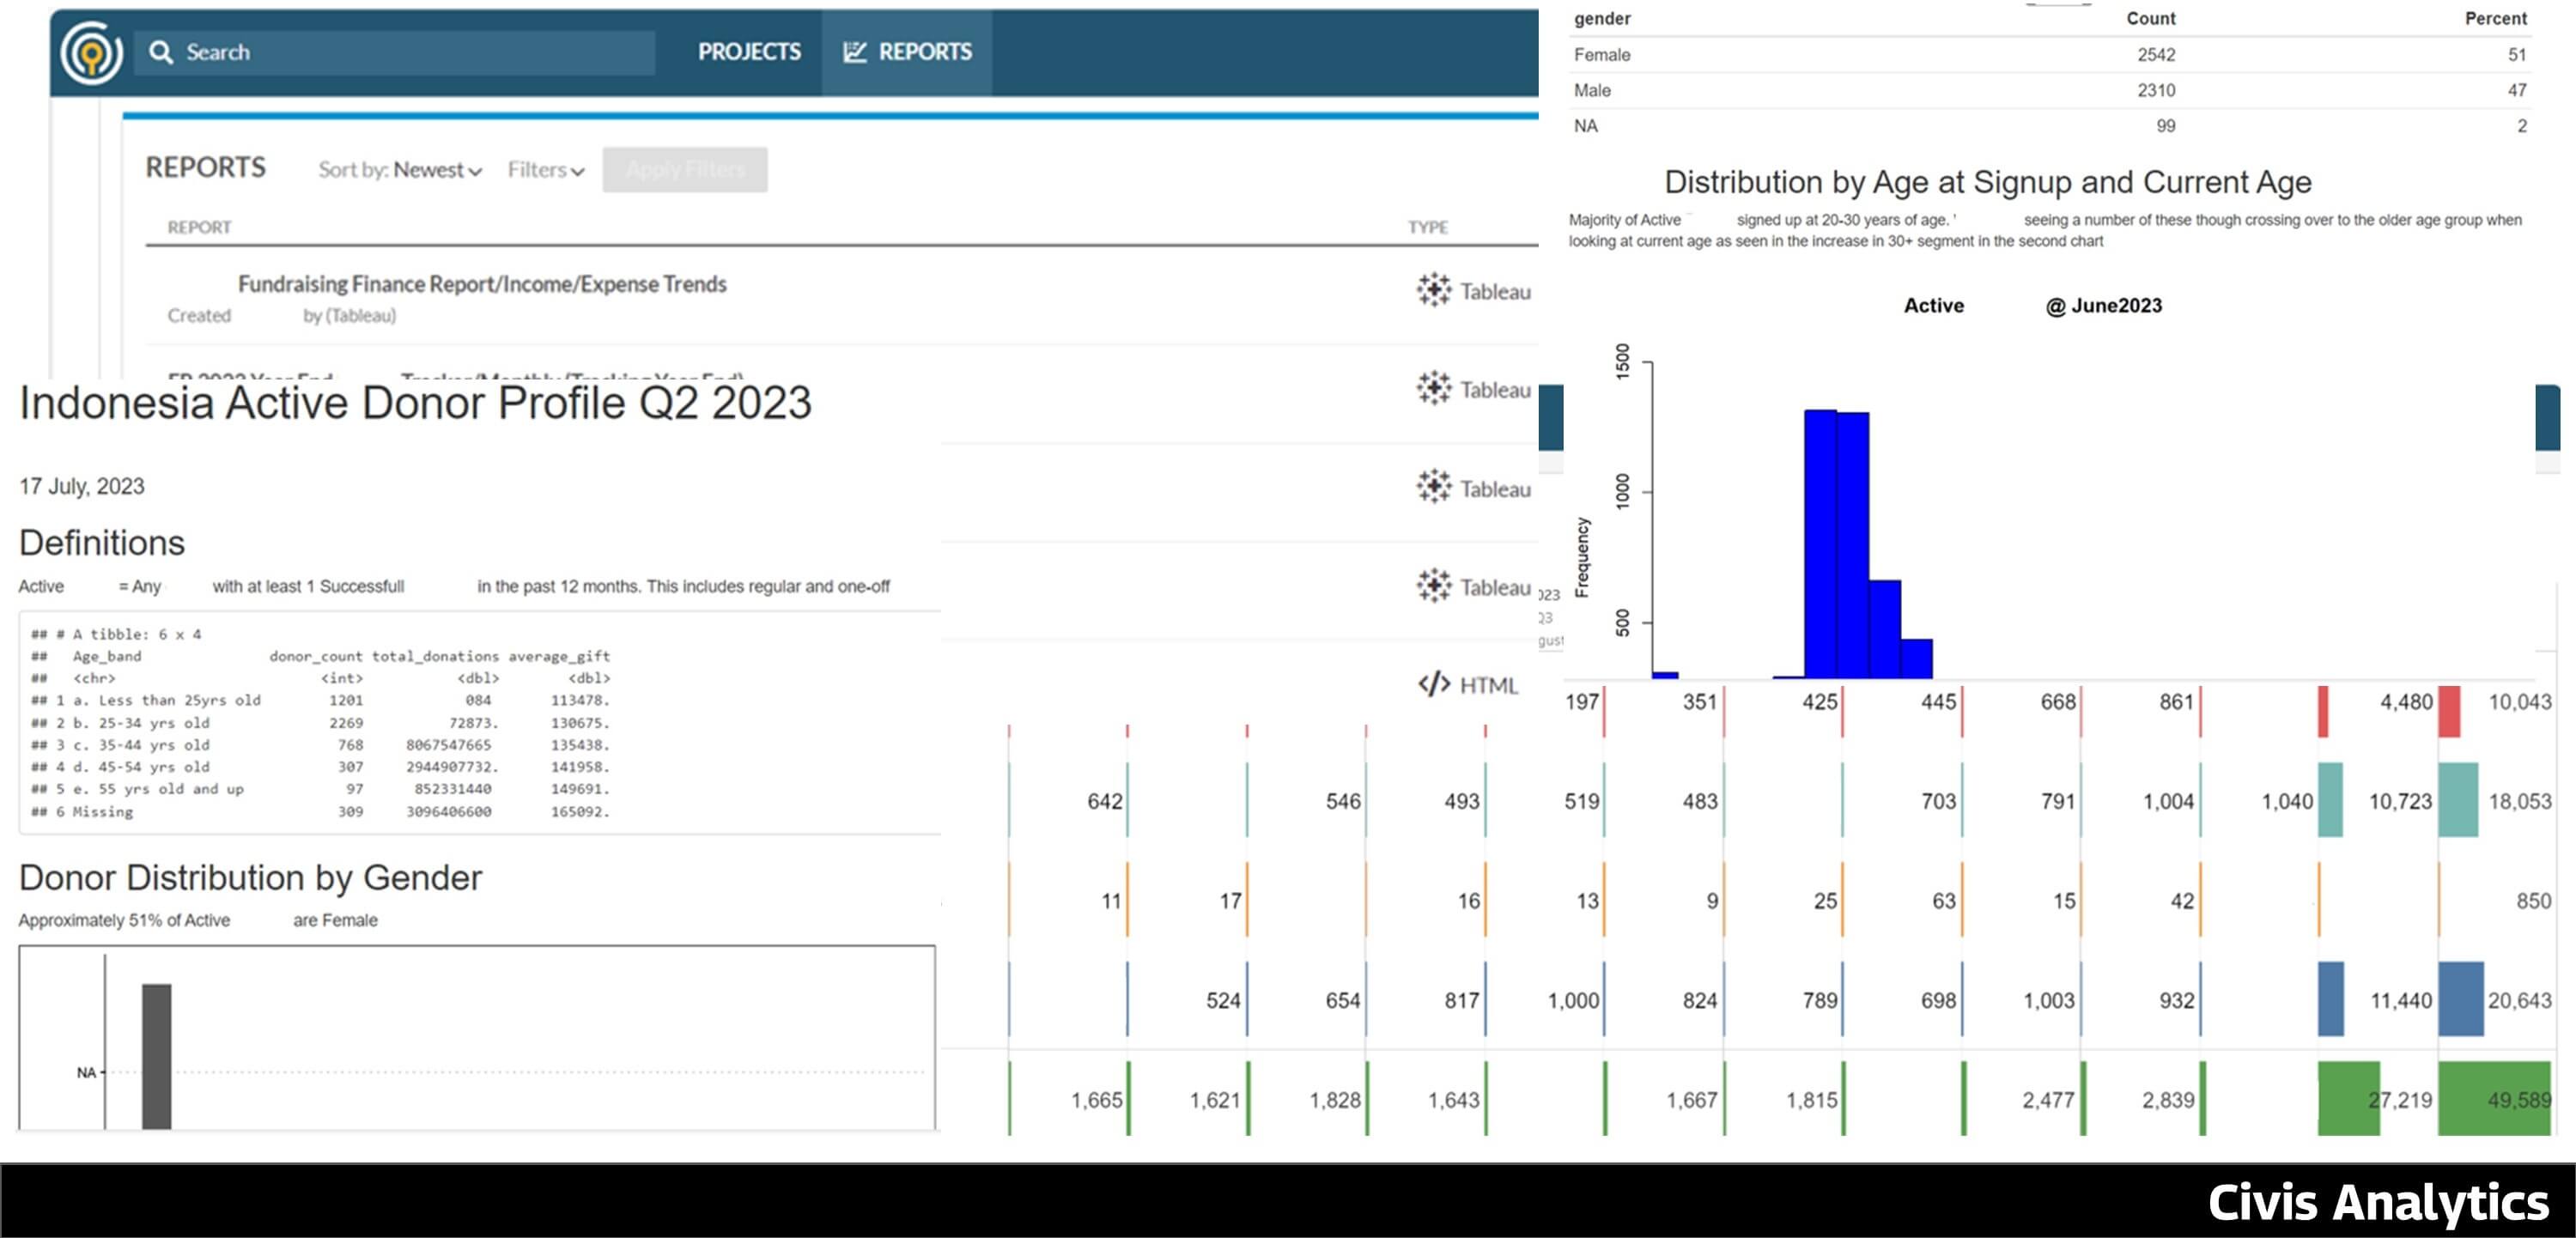
Task: Open Fundraising Finance Report/Income/Expense Trends link
Action: tap(482, 284)
